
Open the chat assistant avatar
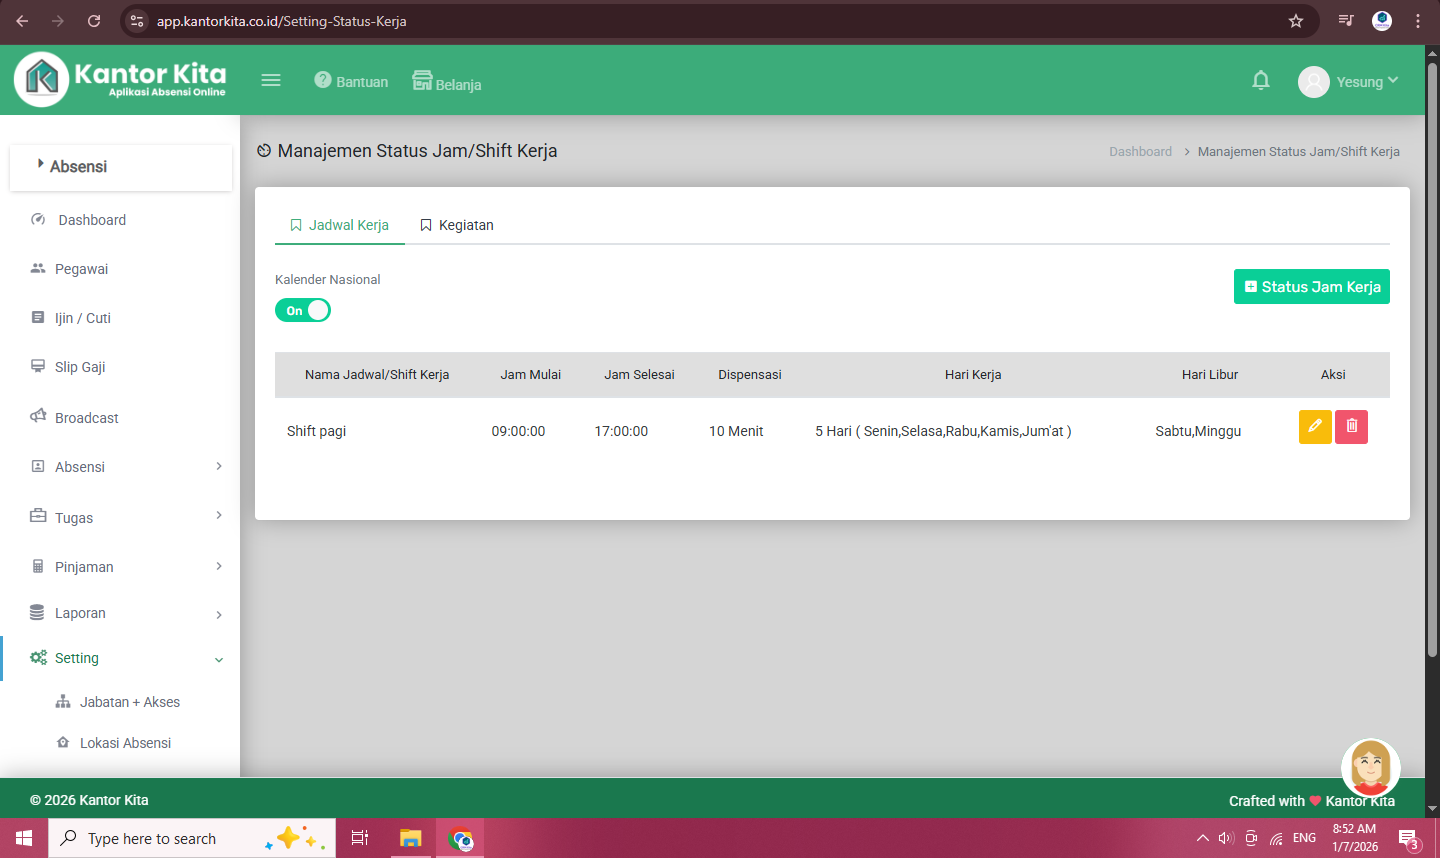point(1370,768)
